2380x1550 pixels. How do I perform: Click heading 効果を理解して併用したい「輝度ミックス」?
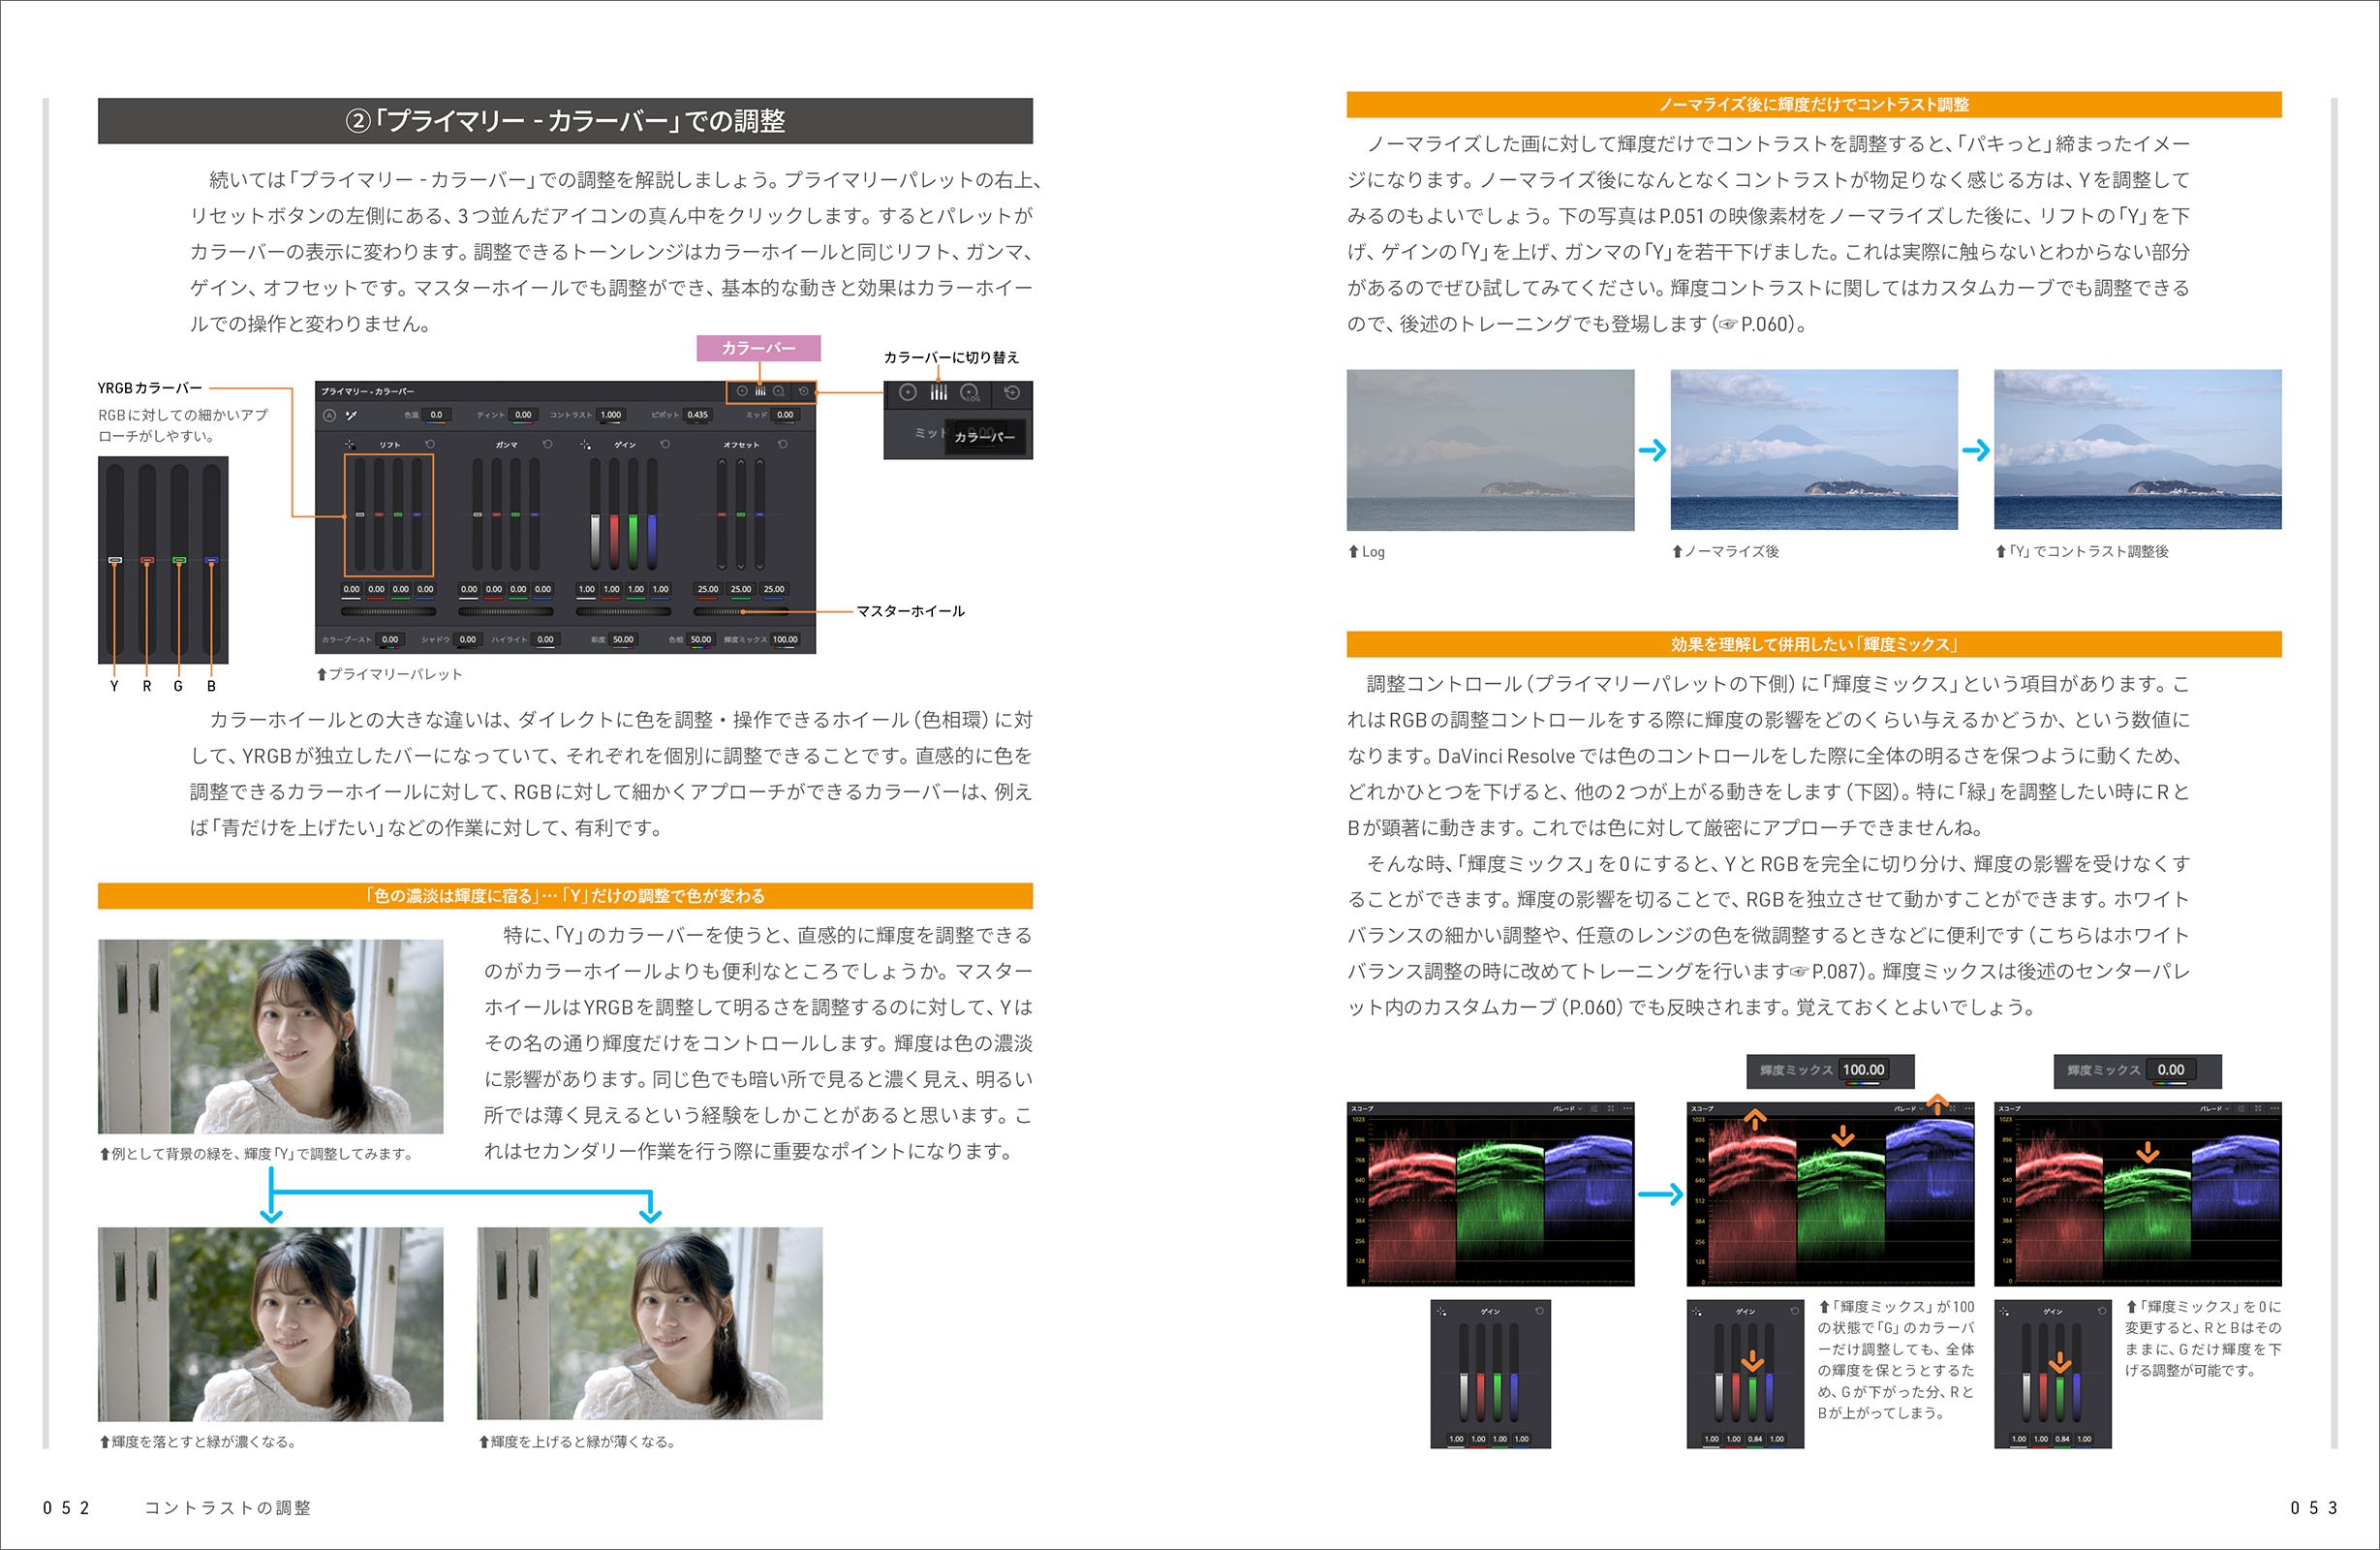pyautogui.click(x=1814, y=645)
